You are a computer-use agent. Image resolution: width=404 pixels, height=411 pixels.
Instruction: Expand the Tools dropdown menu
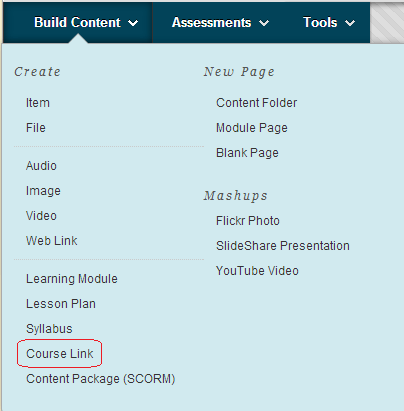click(329, 23)
